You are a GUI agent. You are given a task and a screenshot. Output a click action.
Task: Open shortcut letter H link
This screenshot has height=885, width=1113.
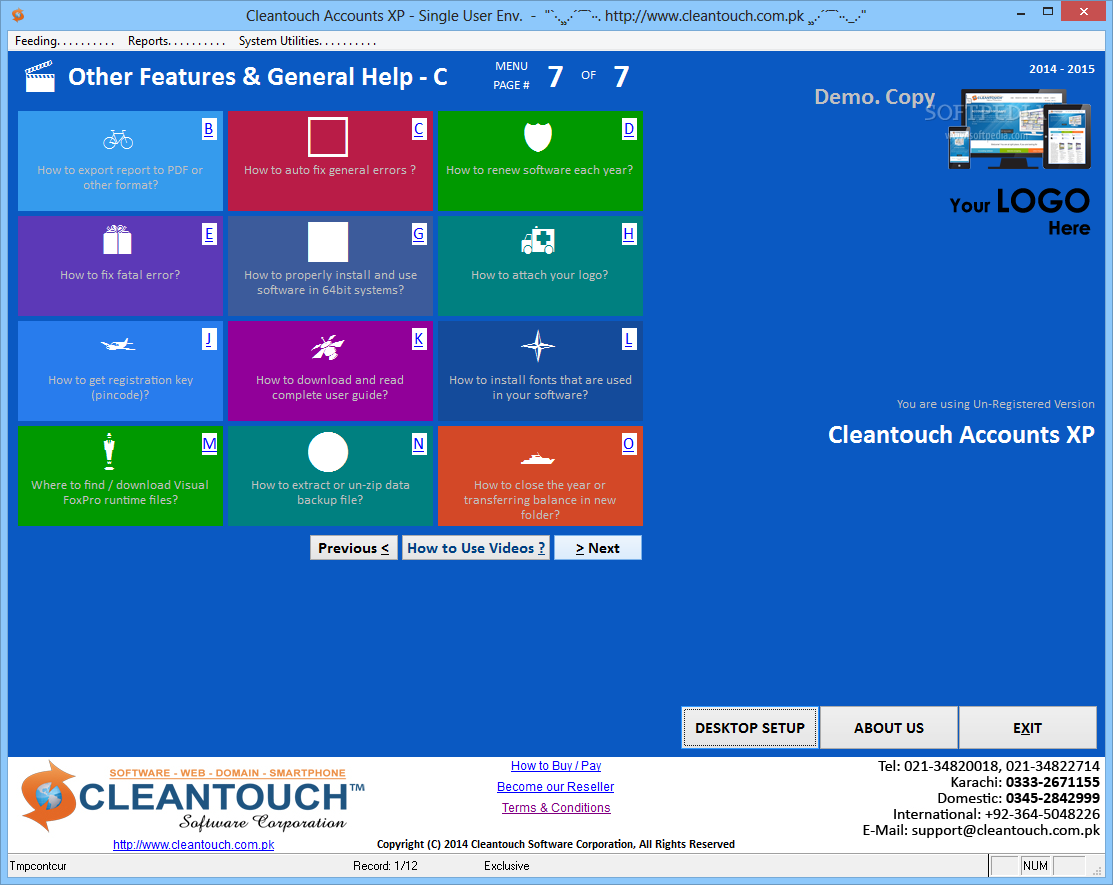(x=629, y=234)
